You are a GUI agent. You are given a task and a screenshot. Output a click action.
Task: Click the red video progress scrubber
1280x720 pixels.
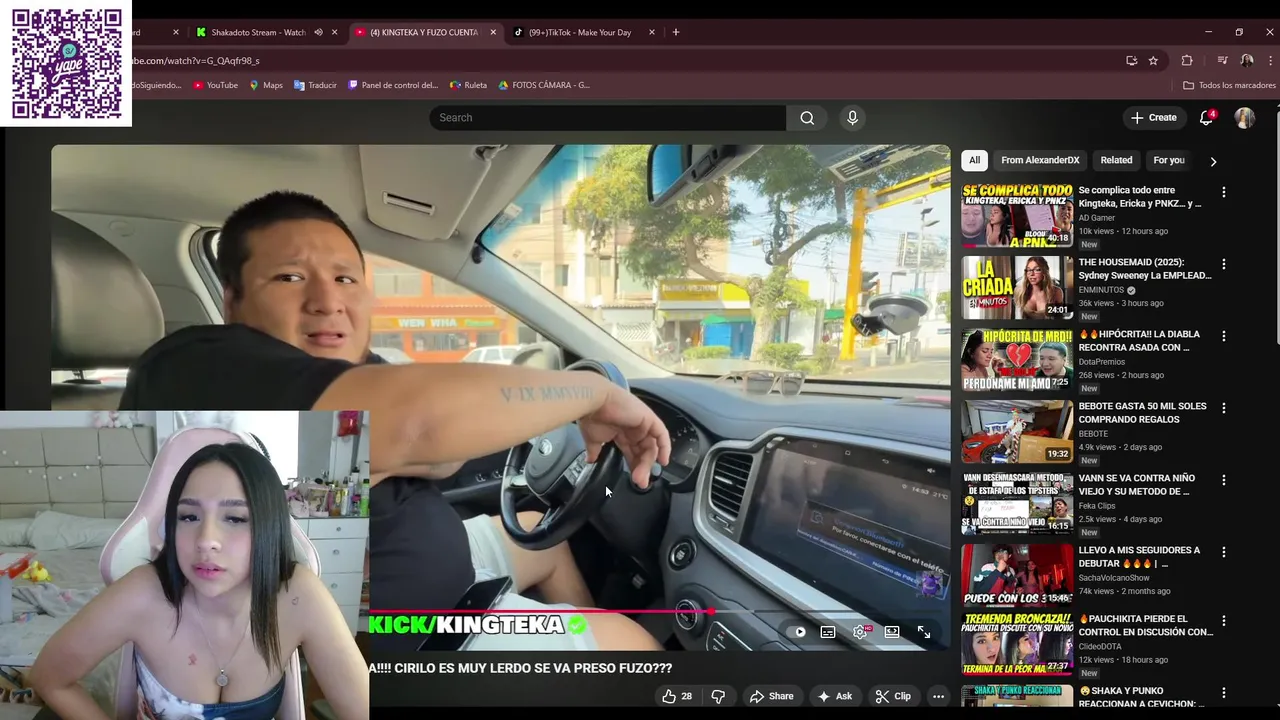tap(710, 611)
